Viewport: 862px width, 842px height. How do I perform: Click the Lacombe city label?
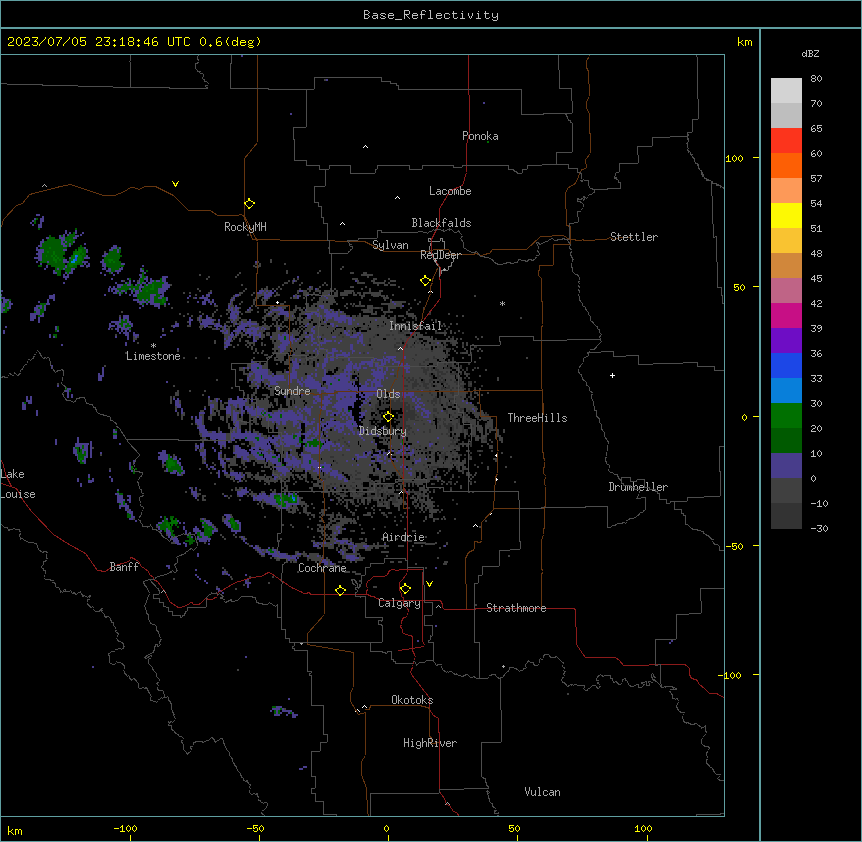(x=450, y=191)
